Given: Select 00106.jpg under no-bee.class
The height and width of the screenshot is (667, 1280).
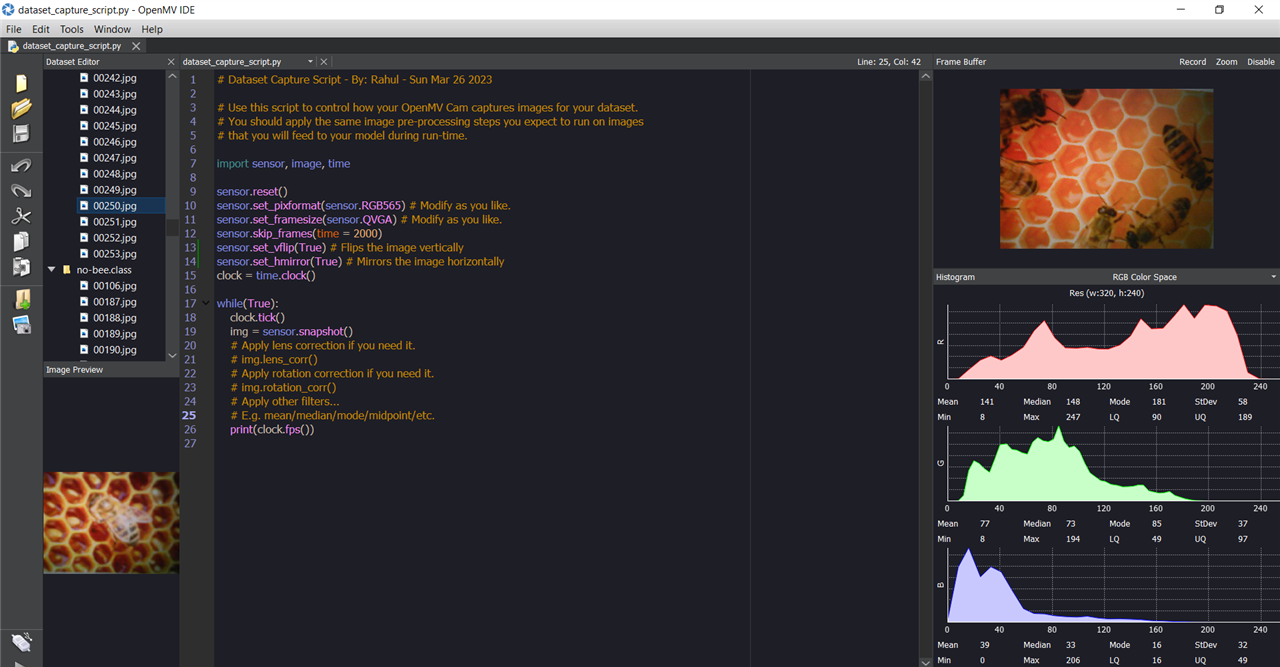Looking at the screenshot, I should click(x=114, y=286).
